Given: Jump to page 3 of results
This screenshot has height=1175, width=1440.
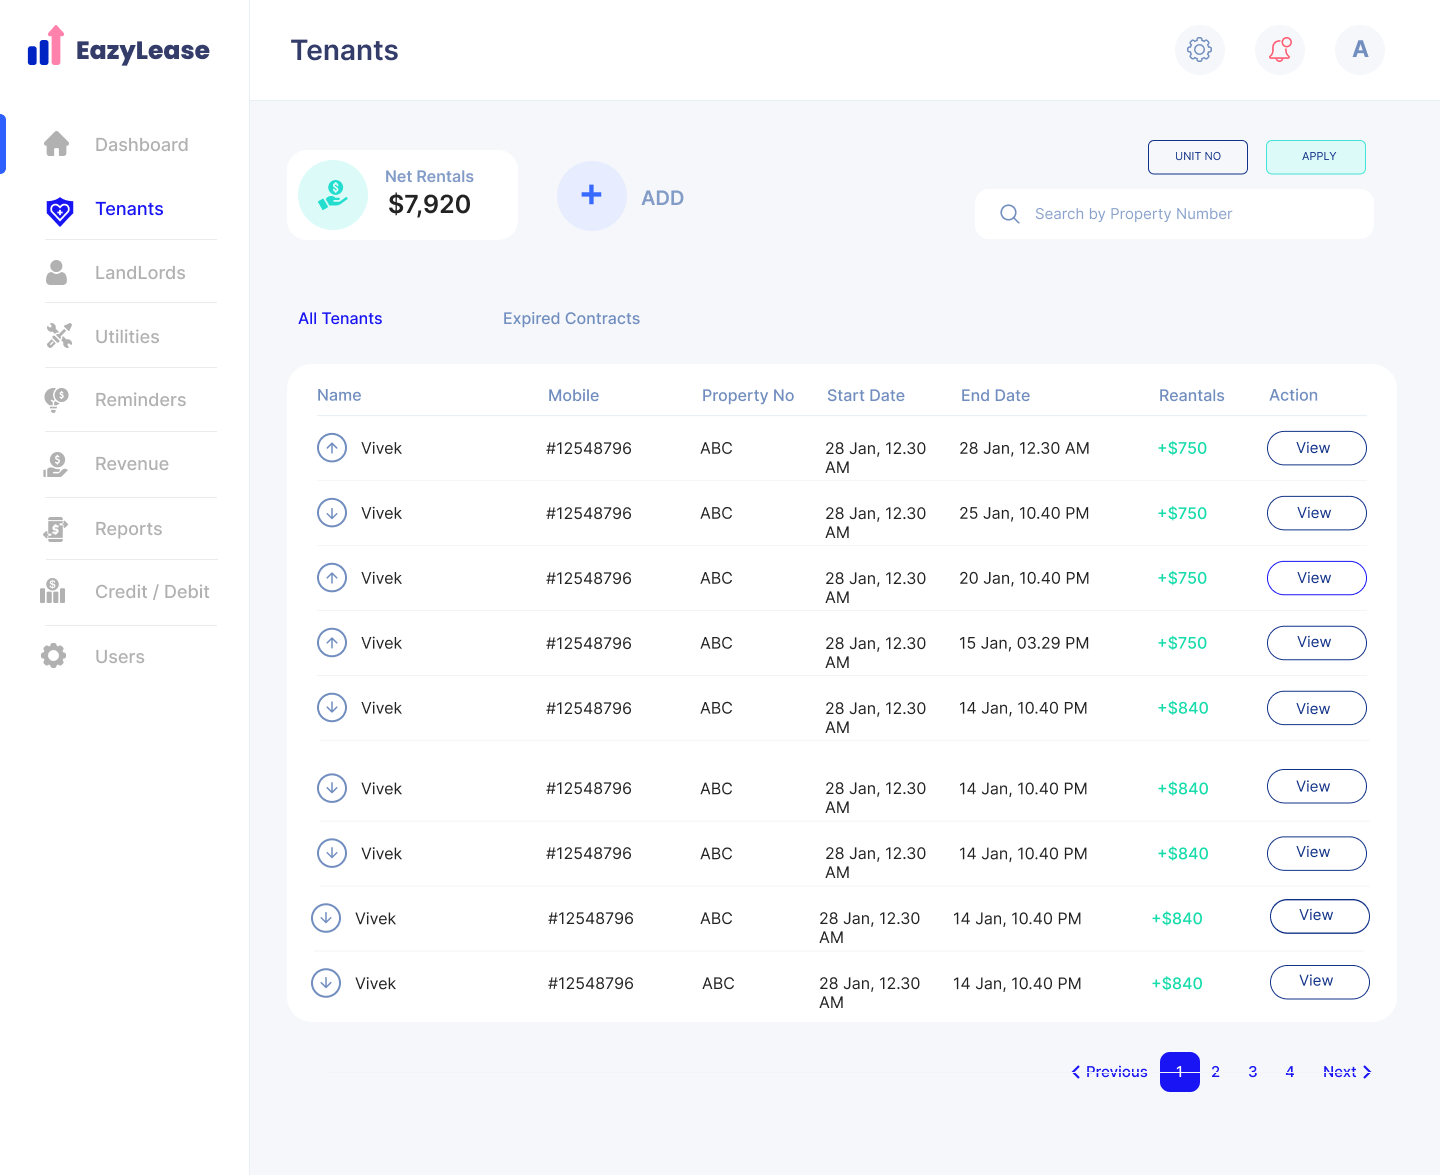Looking at the screenshot, I should point(1252,1072).
